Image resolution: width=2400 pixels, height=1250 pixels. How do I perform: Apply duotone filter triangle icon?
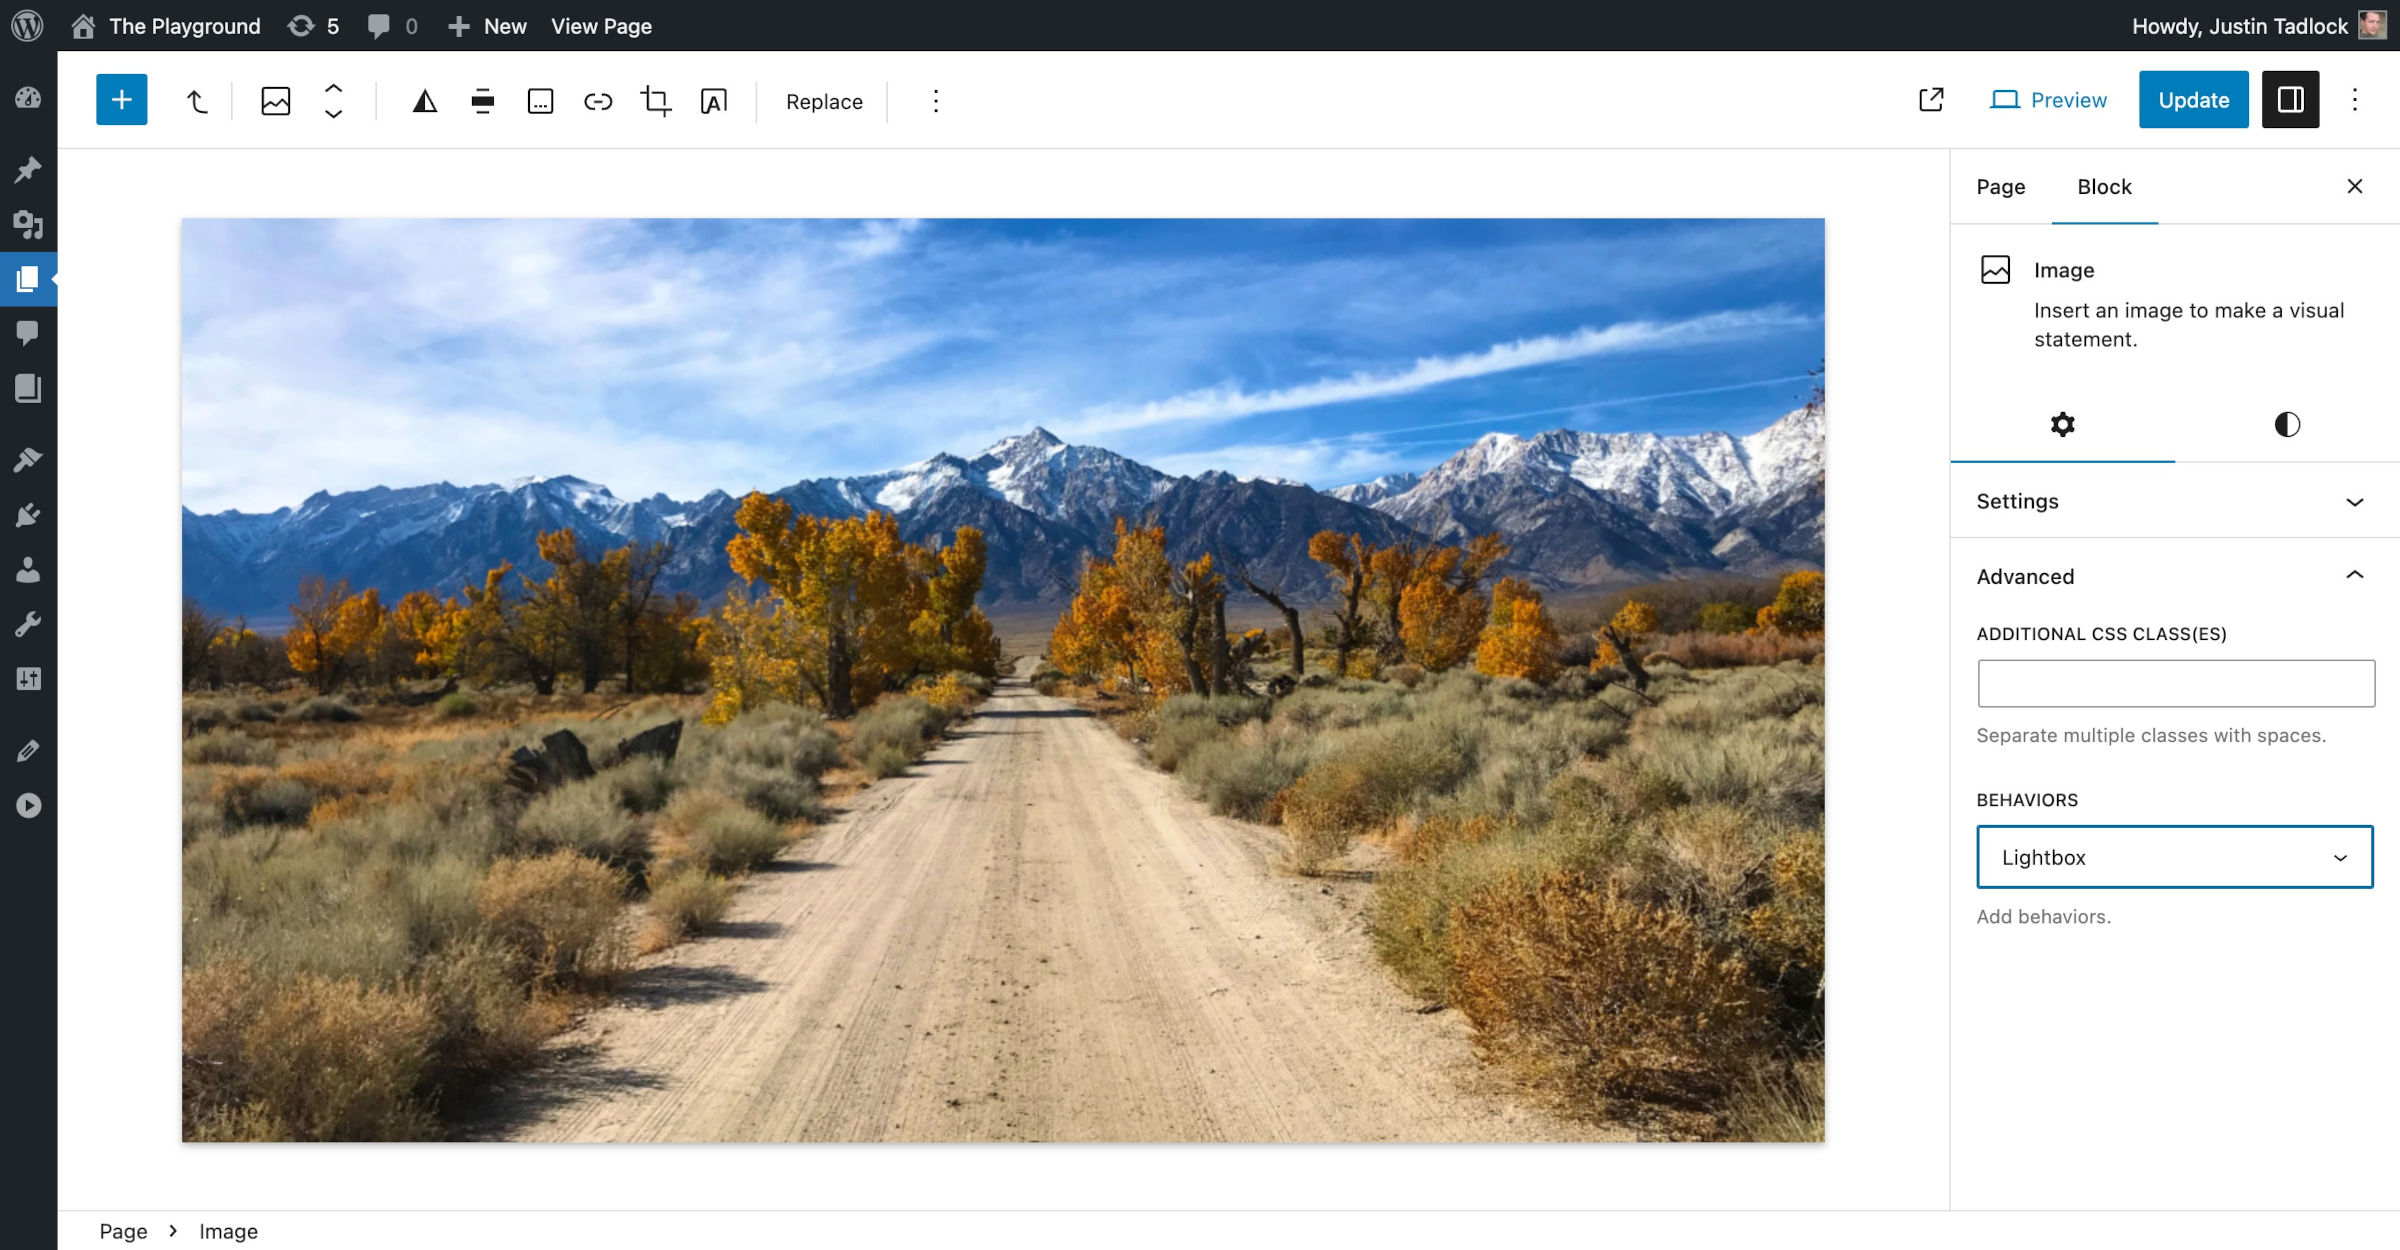[425, 100]
